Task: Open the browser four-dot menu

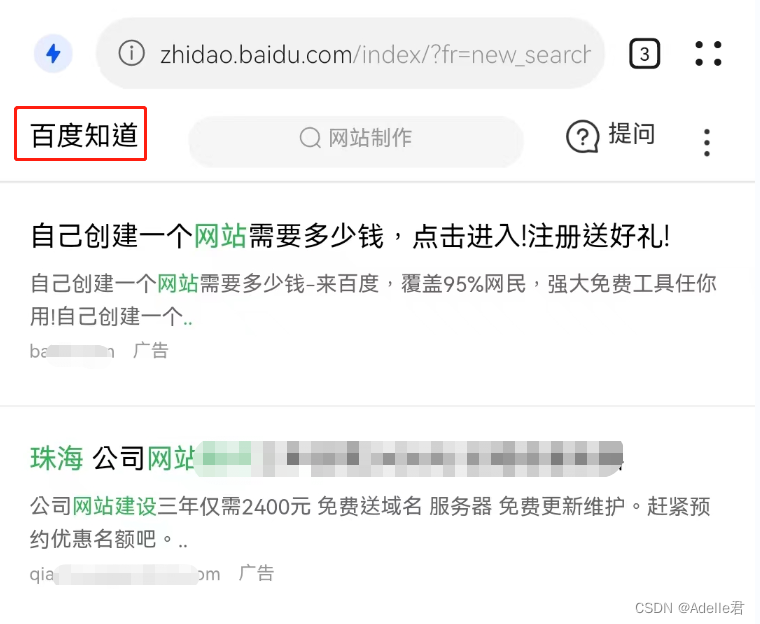Action: [708, 53]
